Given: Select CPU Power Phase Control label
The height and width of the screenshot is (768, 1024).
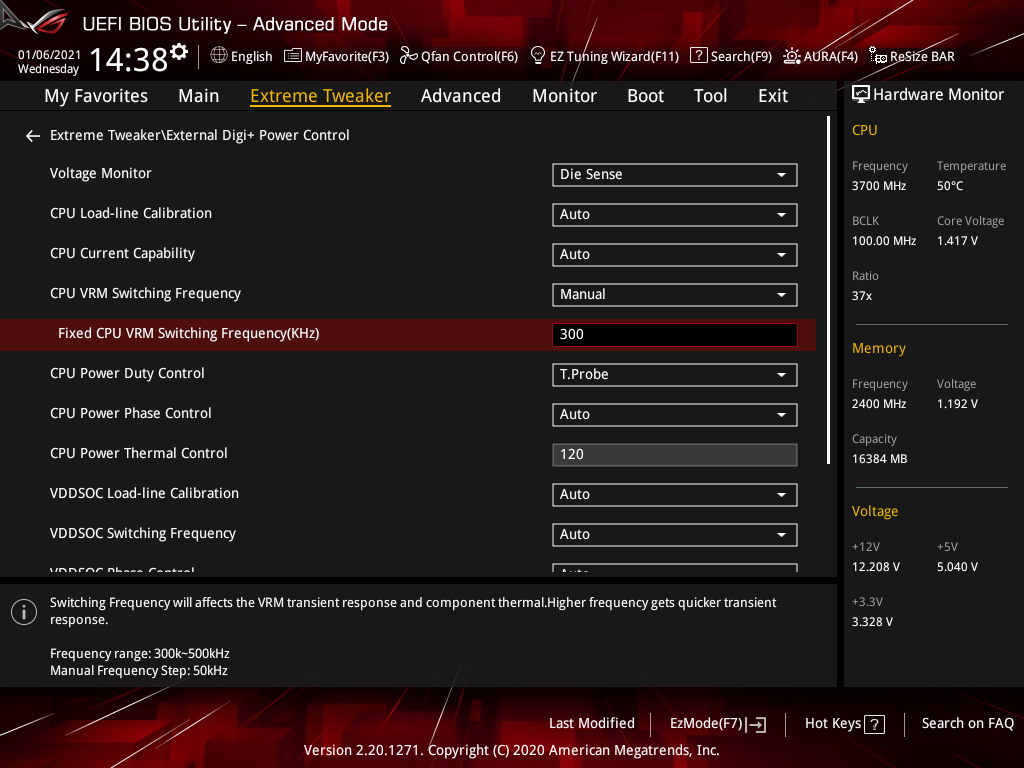Looking at the screenshot, I should pyautogui.click(x=131, y=413).
